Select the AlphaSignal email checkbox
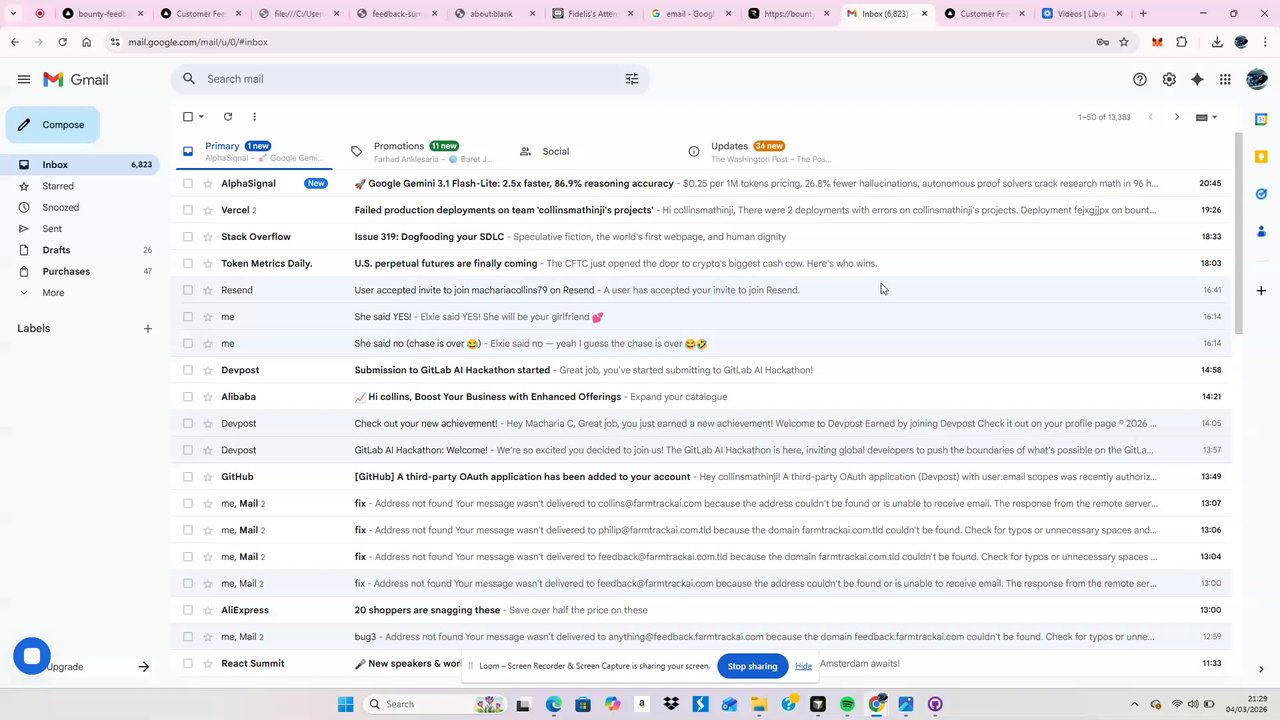 coord(187,184)
